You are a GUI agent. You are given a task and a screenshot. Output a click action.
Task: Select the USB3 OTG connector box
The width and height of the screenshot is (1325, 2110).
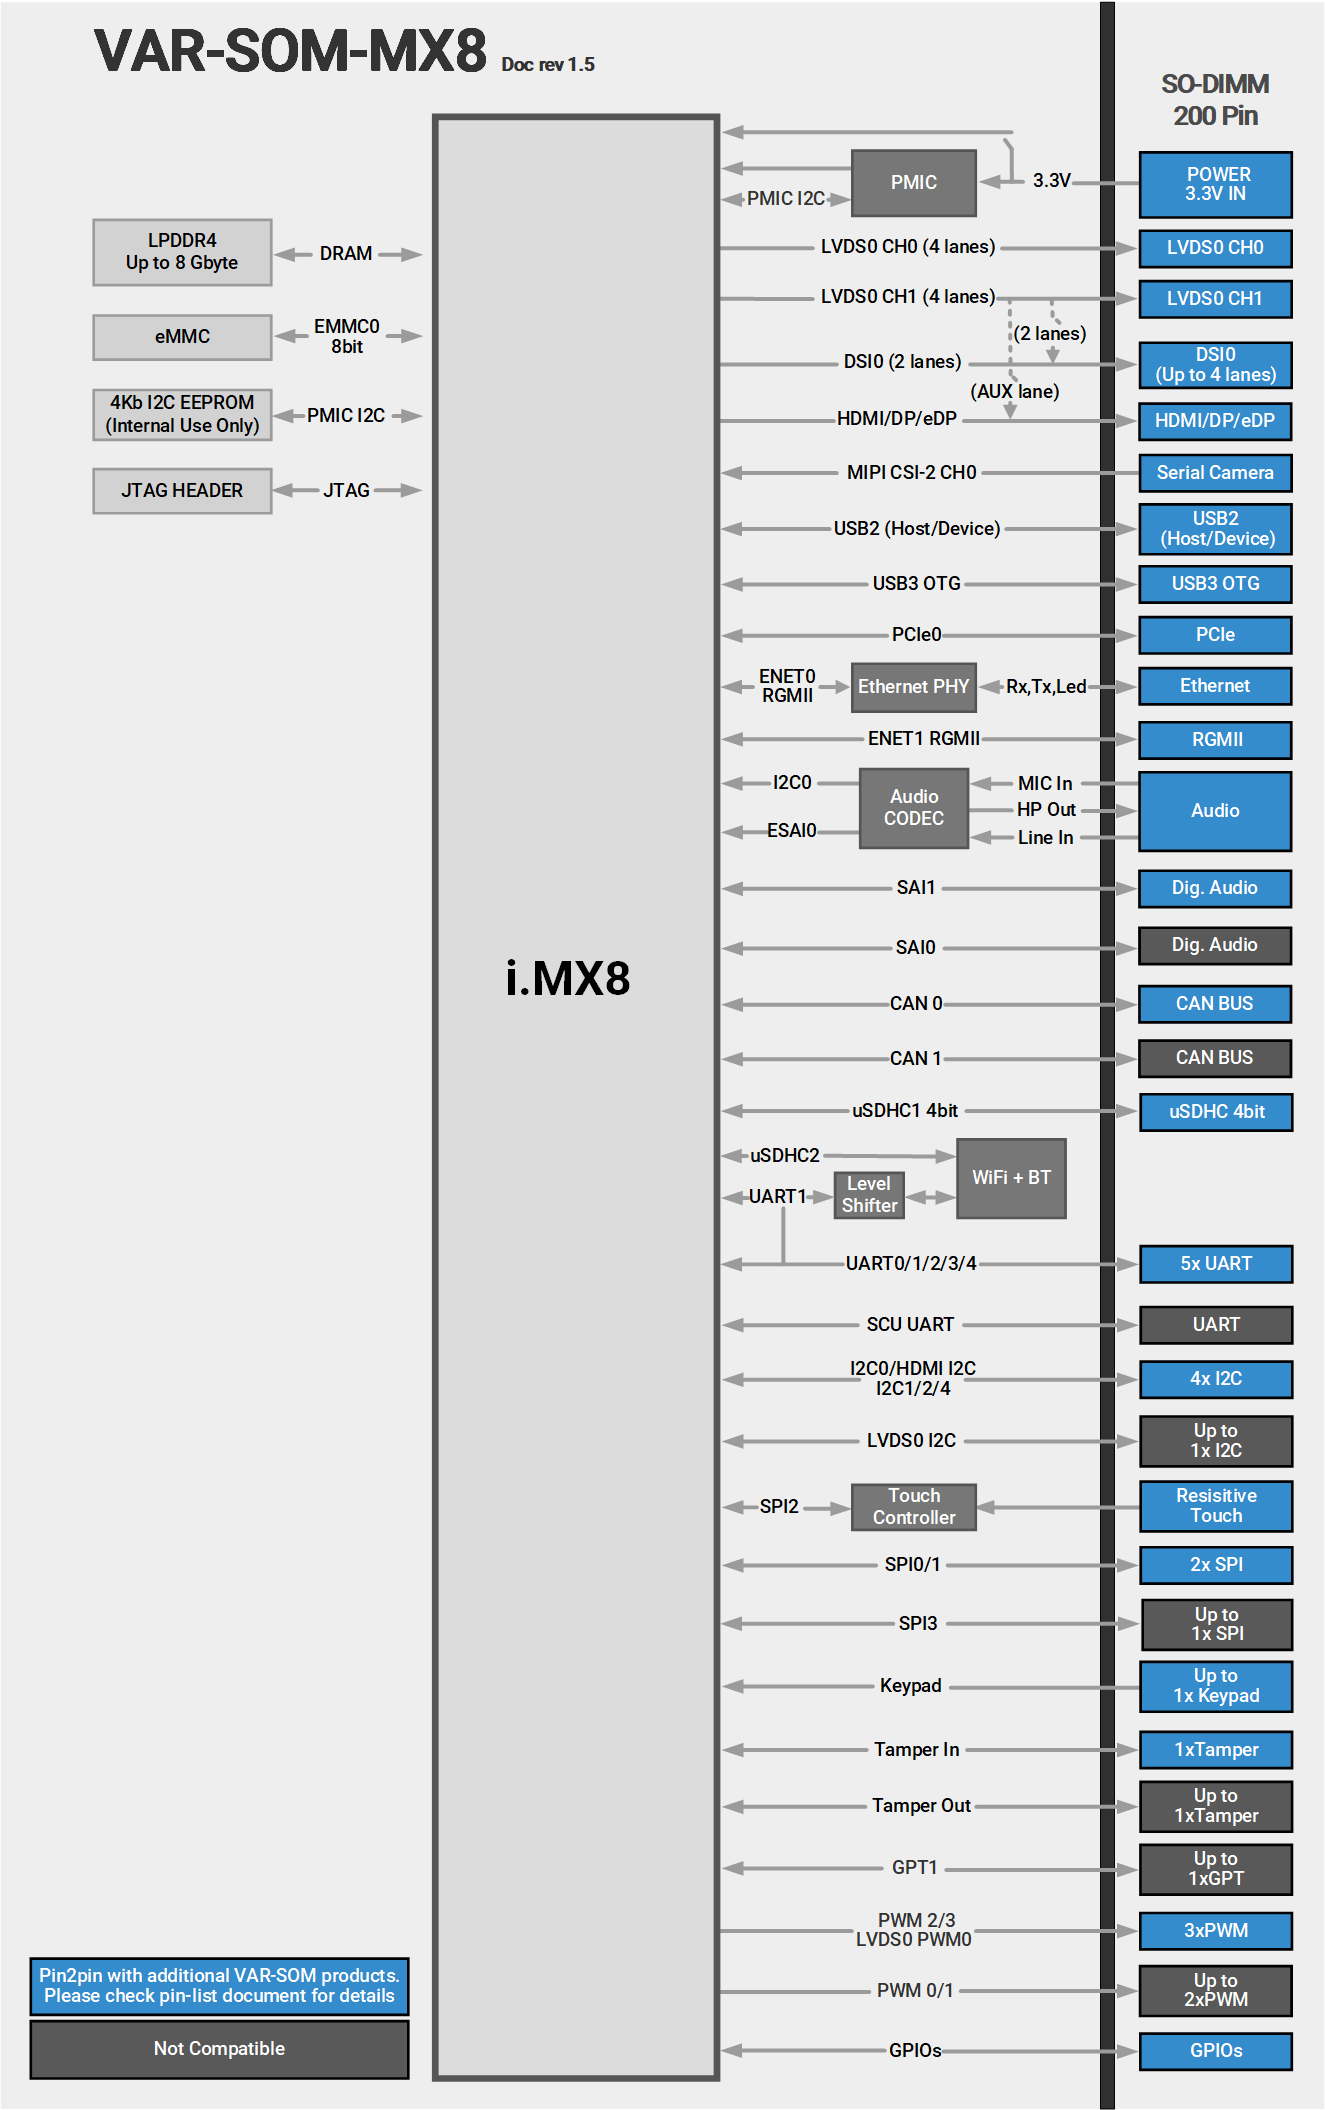tap(1215, 584)
